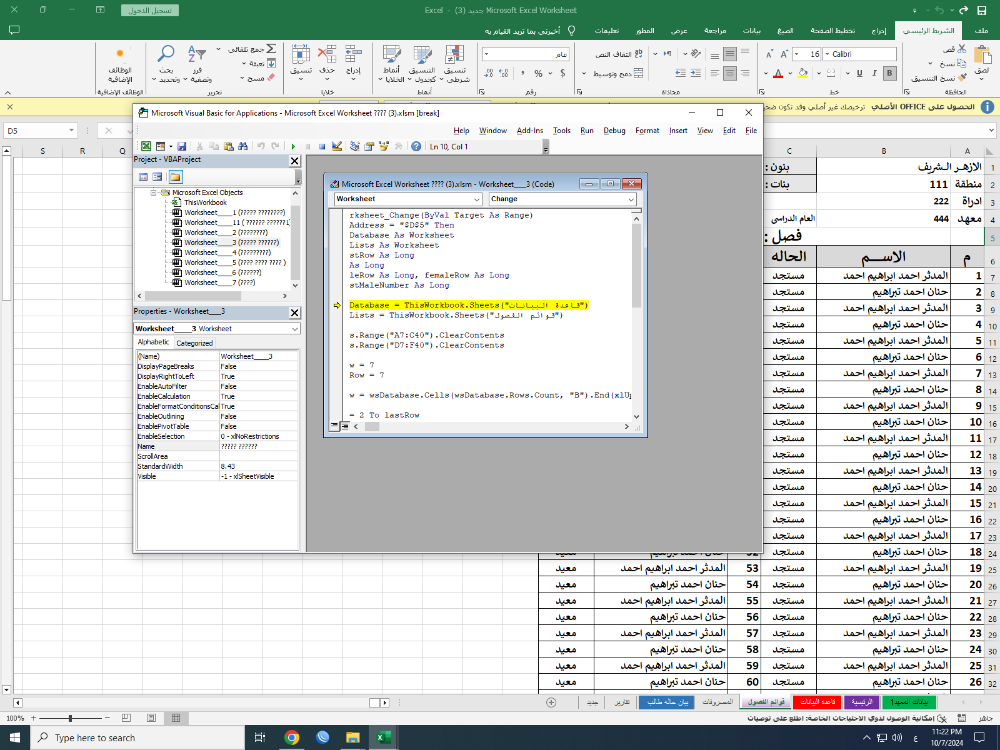Open Properties Window icon in VBA toolbar

pyautogui.click(x=369, y=147)
